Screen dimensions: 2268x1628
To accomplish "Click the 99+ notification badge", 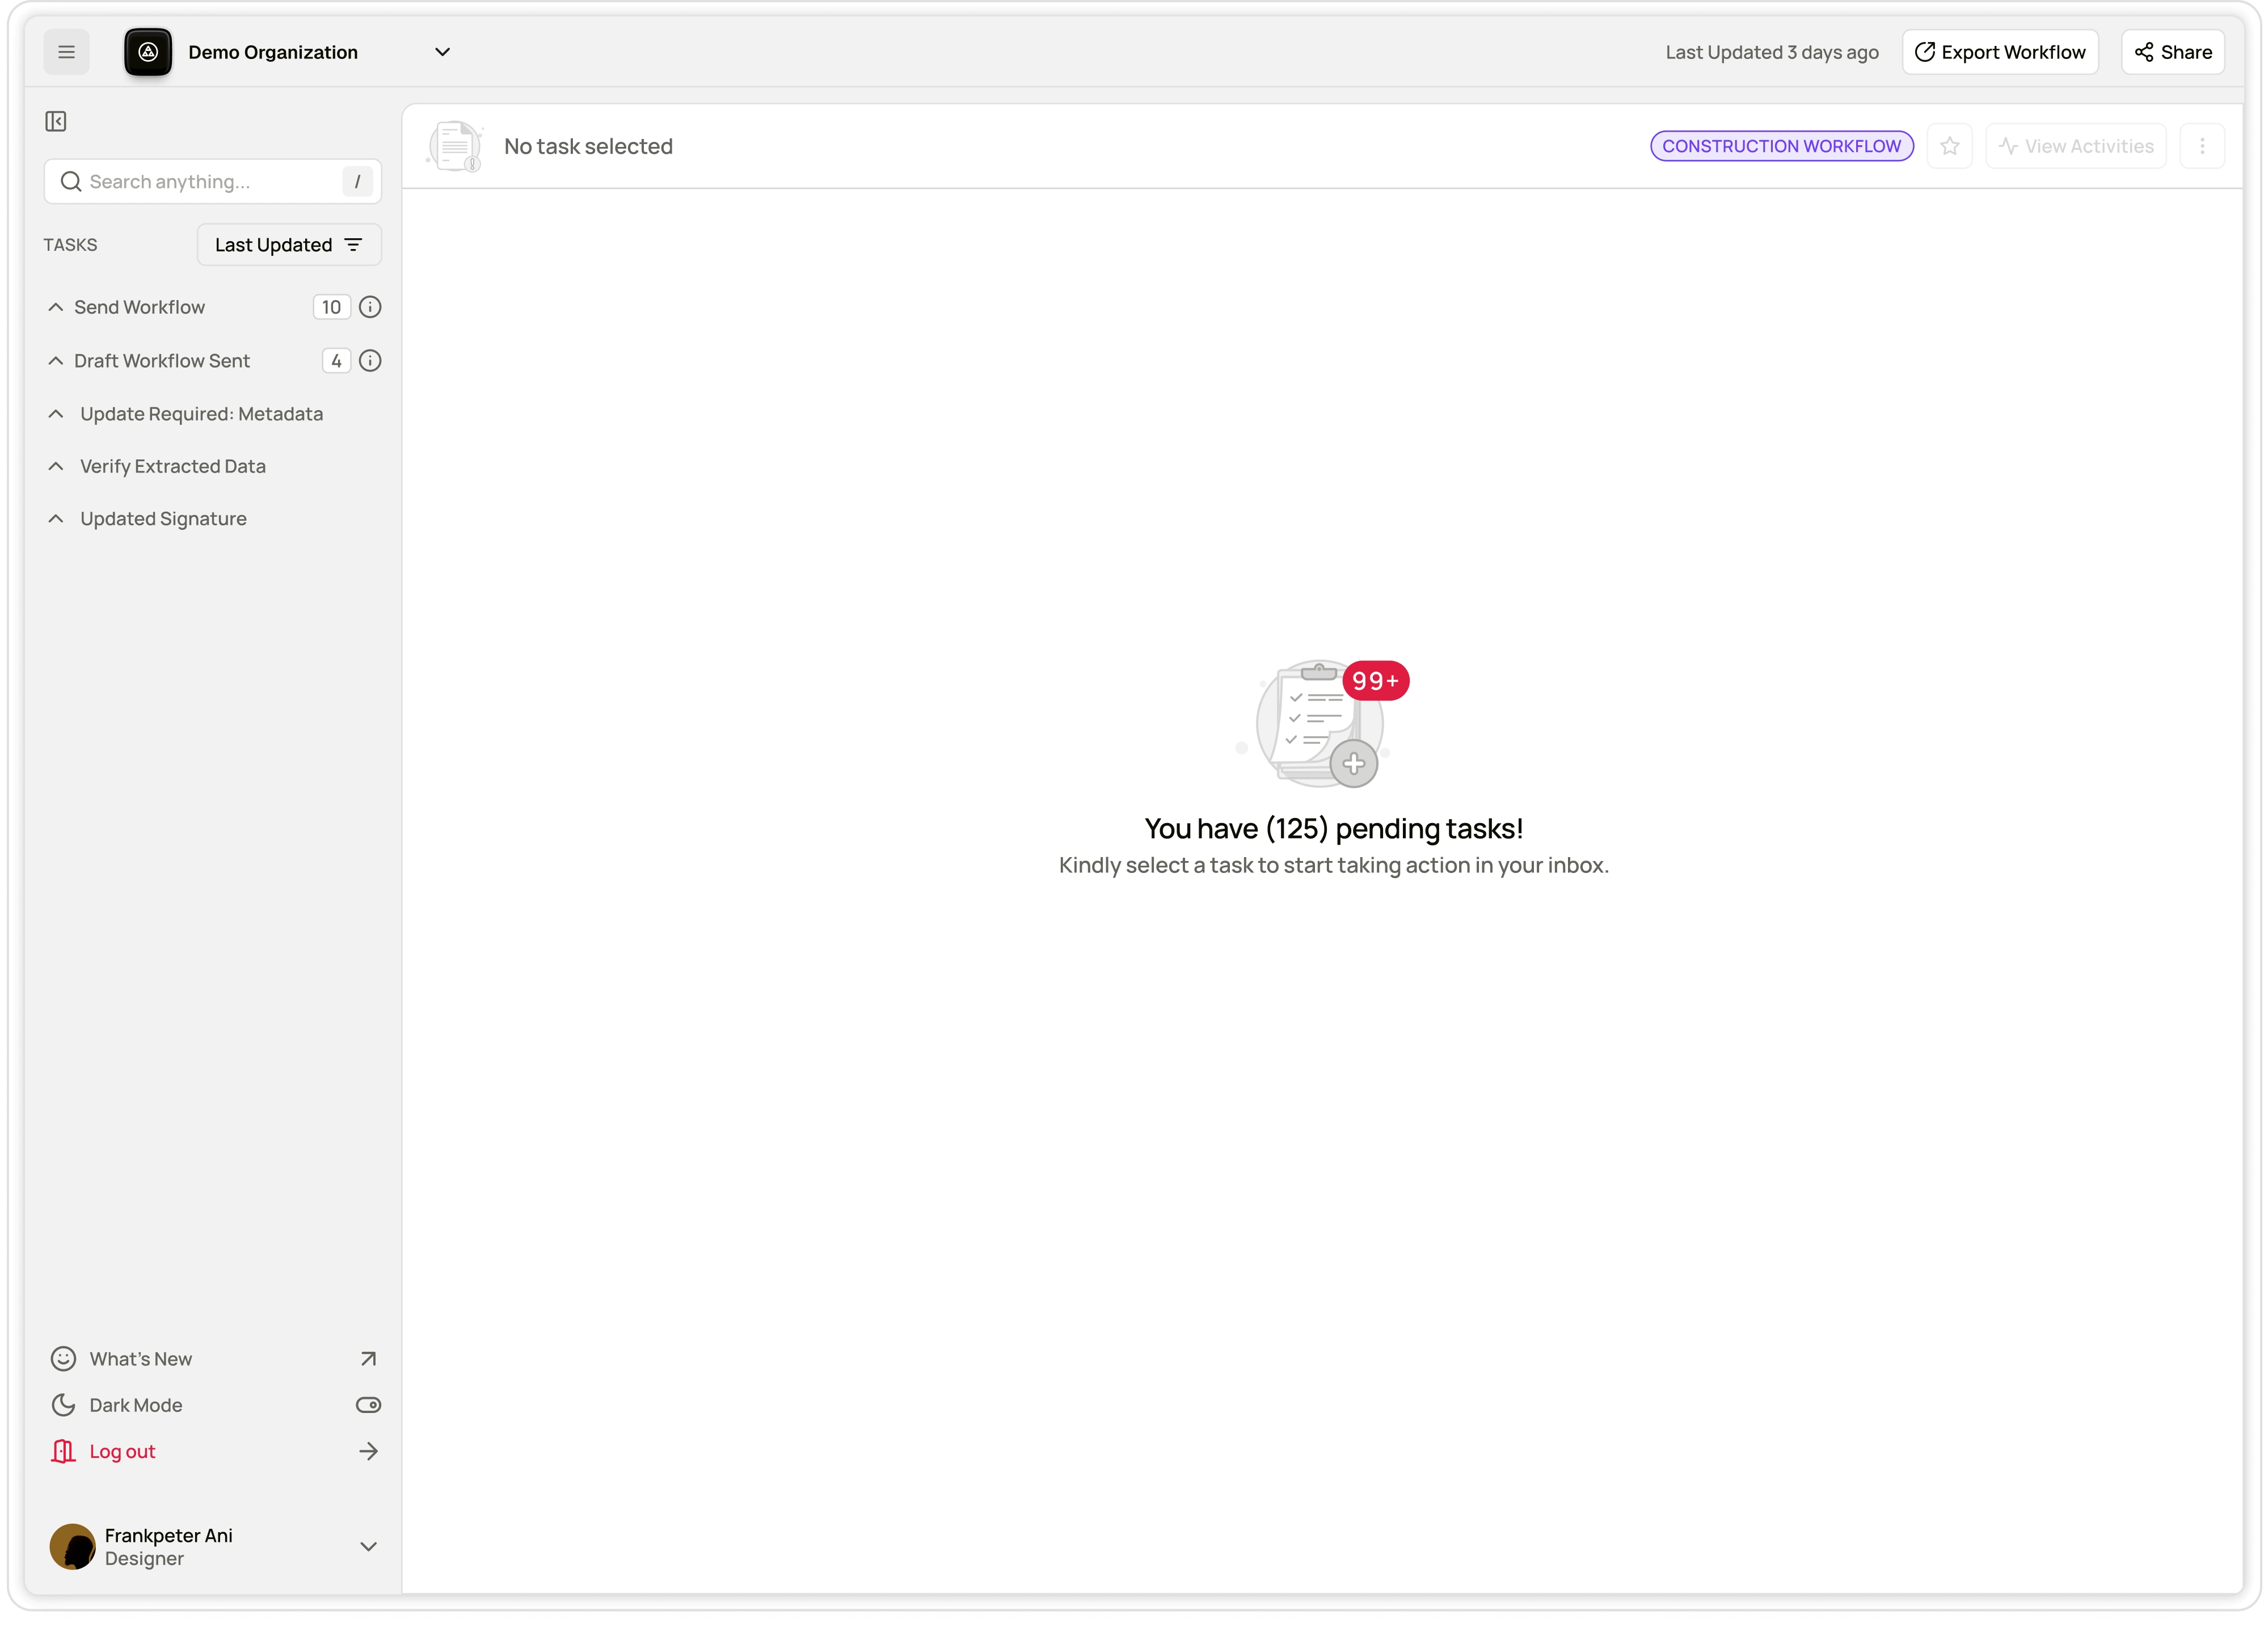I will click(x=1375, y=681).
